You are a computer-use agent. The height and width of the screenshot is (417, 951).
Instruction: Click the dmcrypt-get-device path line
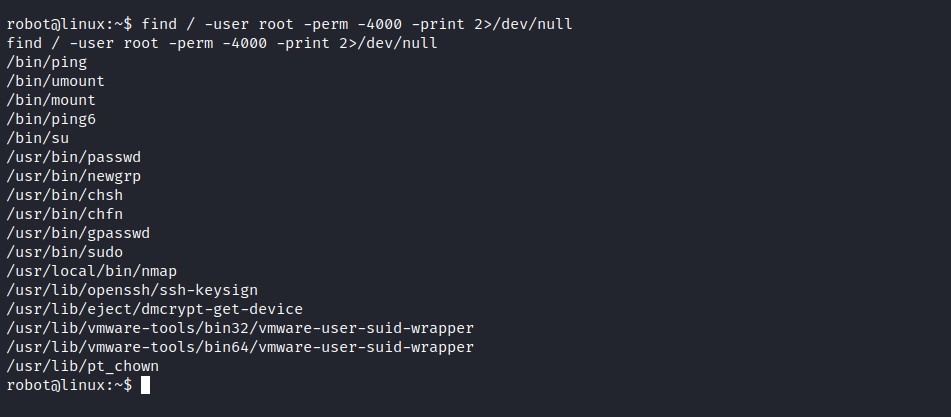pos(154,309)
